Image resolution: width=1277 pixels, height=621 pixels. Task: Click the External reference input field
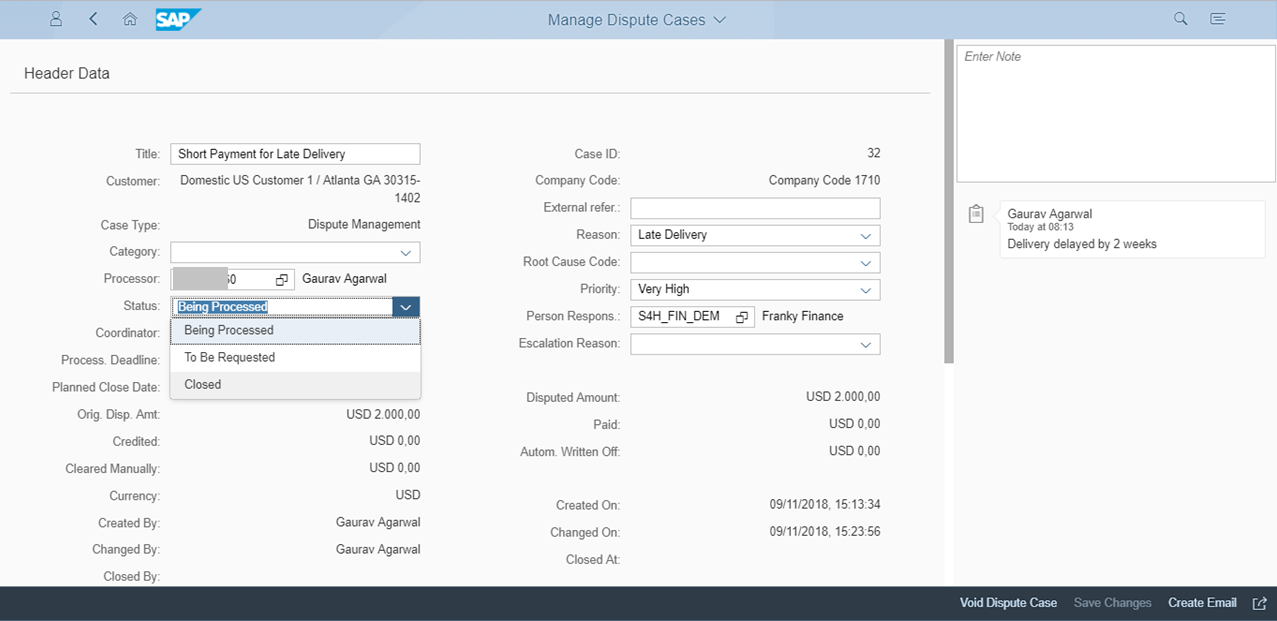[x=755, y=208]
